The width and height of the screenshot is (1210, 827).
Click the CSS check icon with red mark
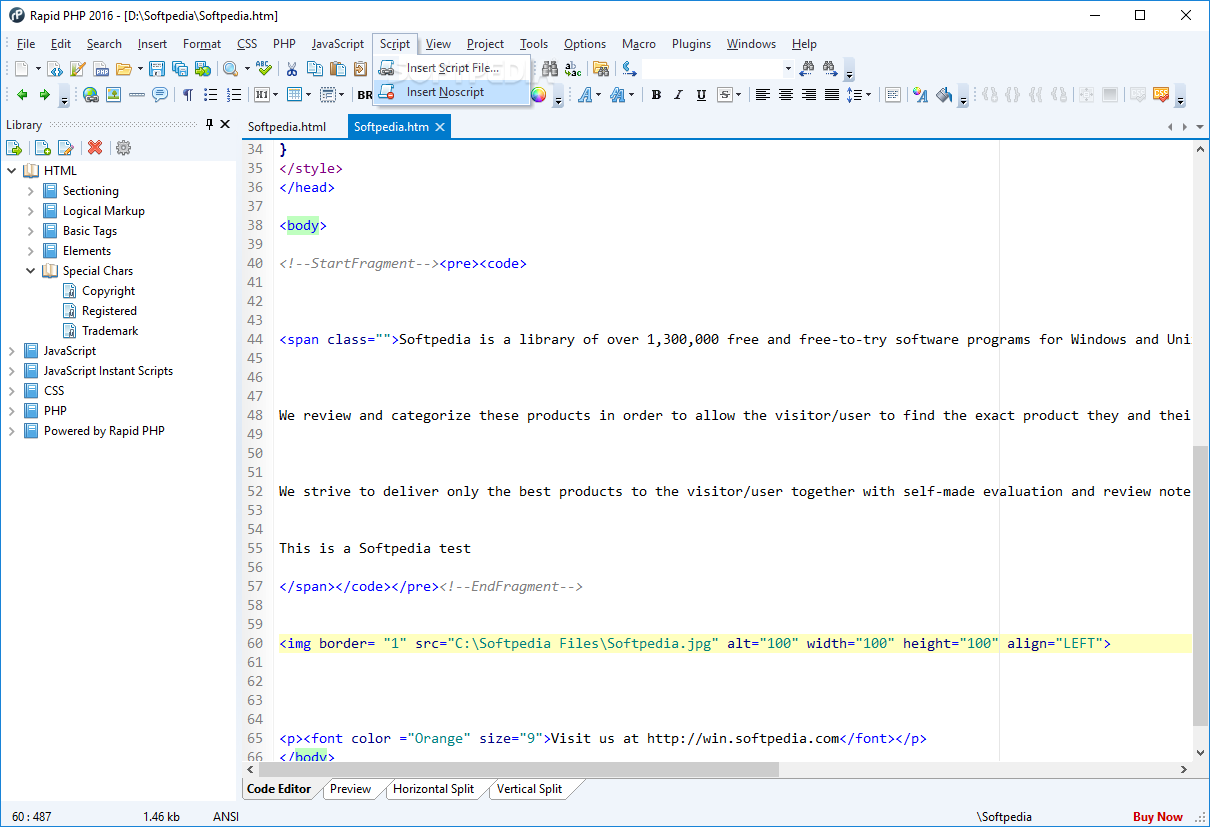pyautogui.click(x=1161, y=95)
